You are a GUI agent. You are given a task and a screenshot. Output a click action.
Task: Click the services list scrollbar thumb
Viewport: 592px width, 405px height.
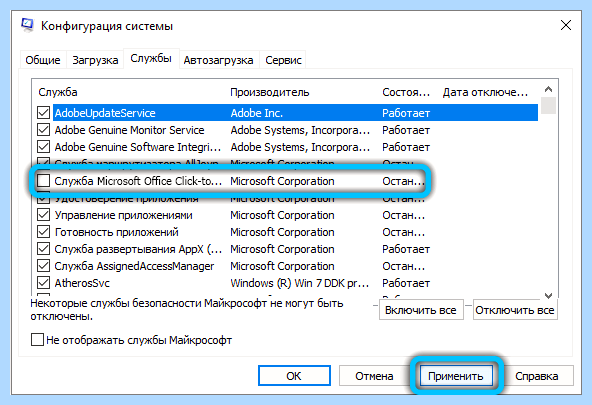coord(549,105)
